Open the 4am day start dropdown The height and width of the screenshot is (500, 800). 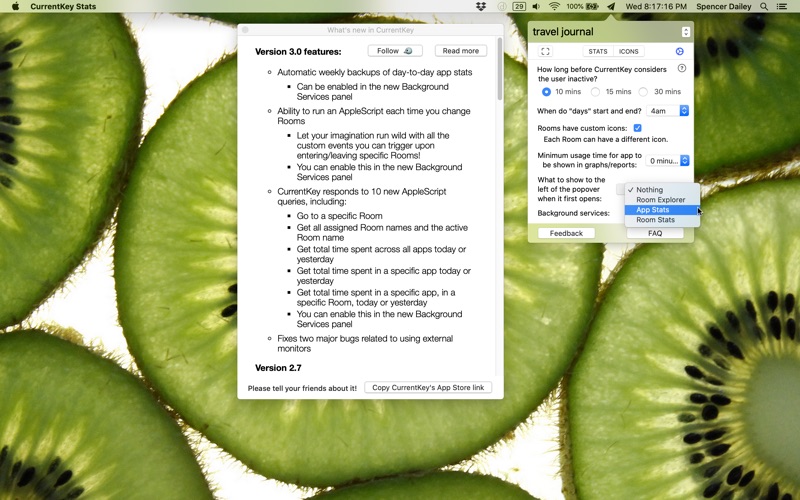[667, 111]
